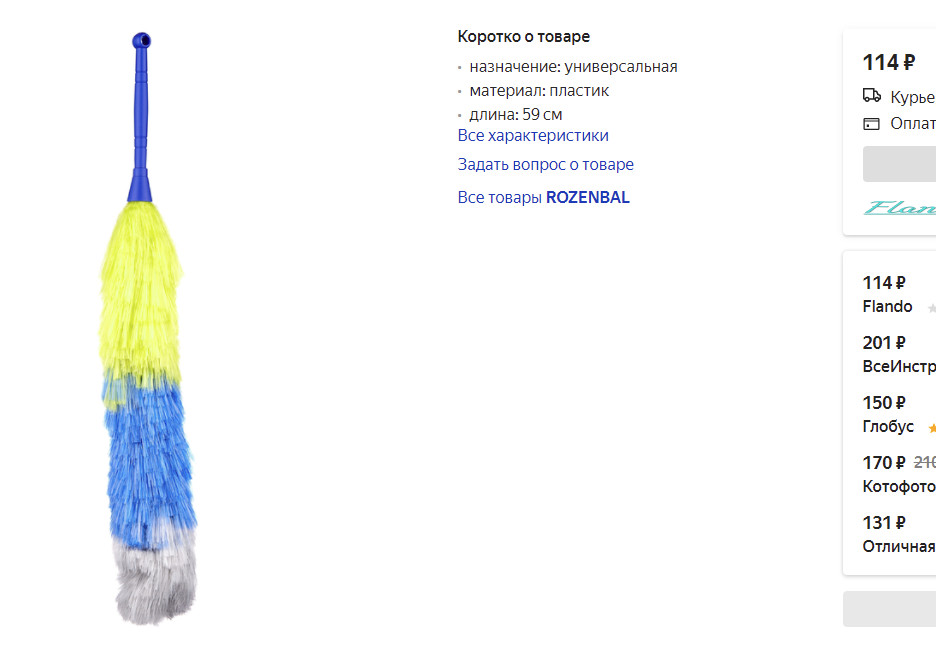The image size is (936, 650).
Task: Click the gray button below offers list
Action: [889, 609]
